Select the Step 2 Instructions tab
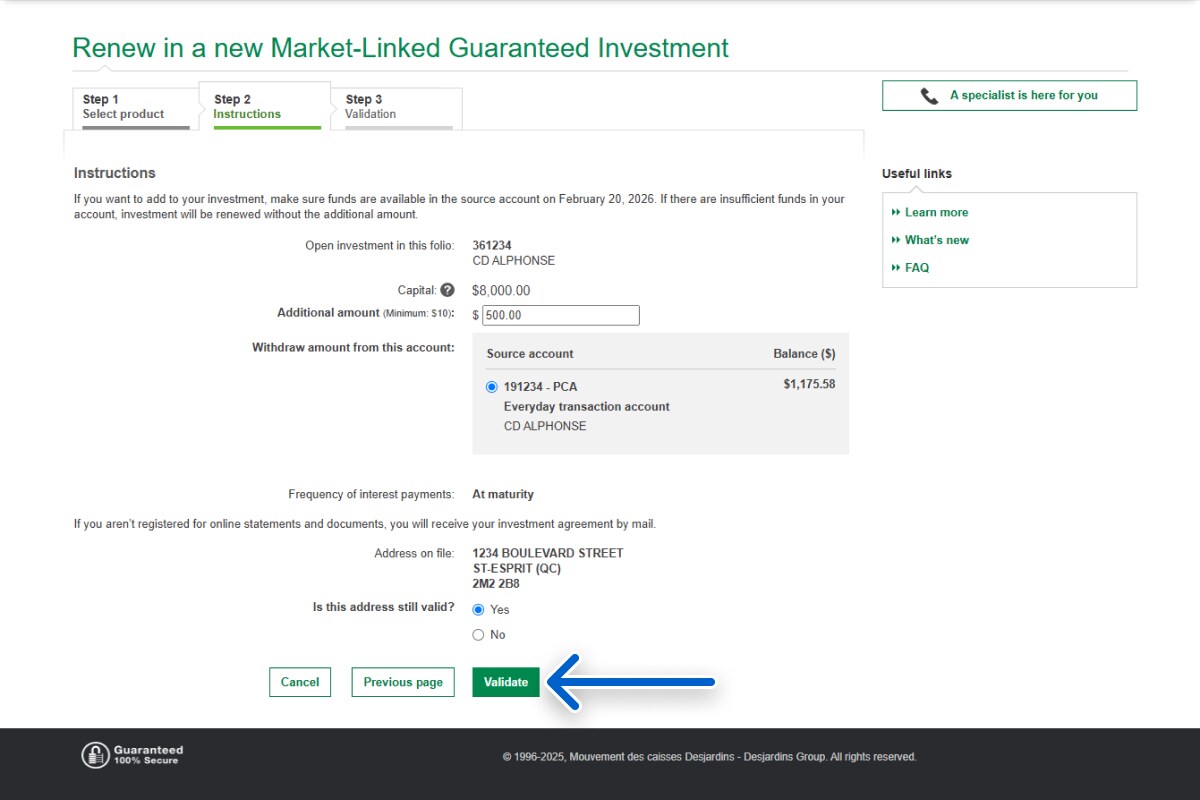This screenshot has width=1200, height=800. [x=264, y=107]
